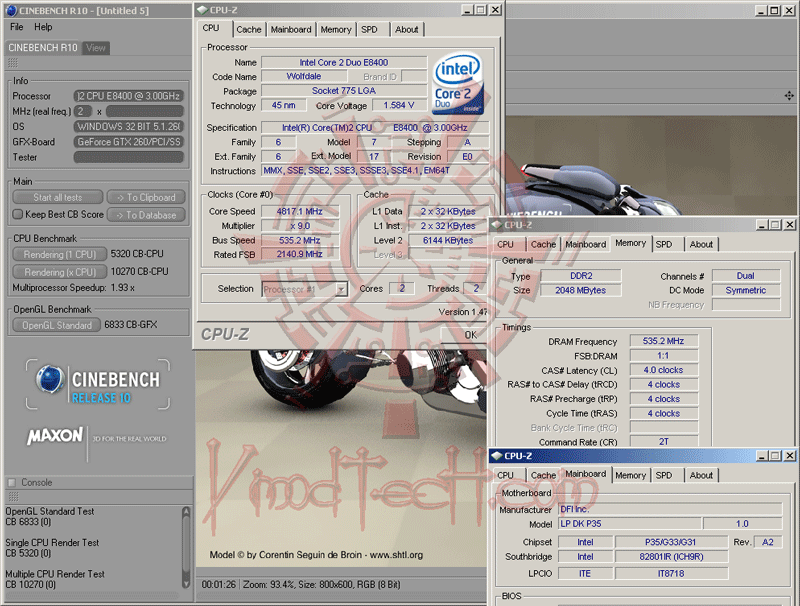Click the MAXON logo
This screenshot has width=800, height=606.
coord(55,436)
